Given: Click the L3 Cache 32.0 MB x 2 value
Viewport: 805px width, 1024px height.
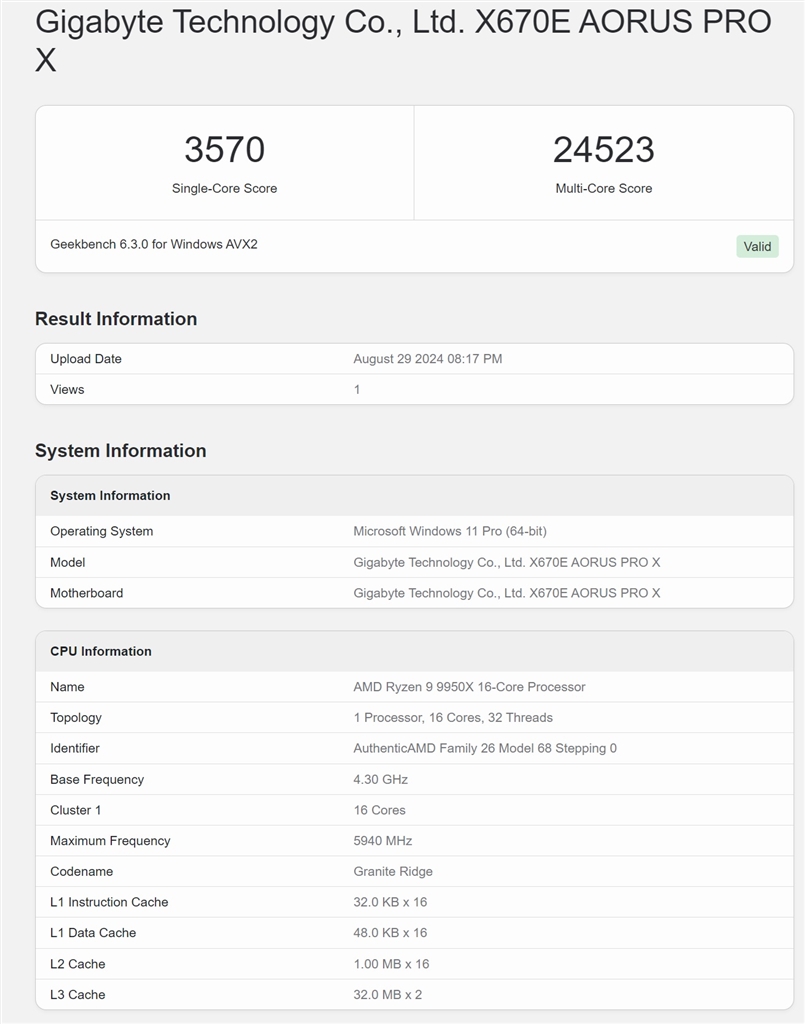Looking at the screenshot, I should (389, 994).
